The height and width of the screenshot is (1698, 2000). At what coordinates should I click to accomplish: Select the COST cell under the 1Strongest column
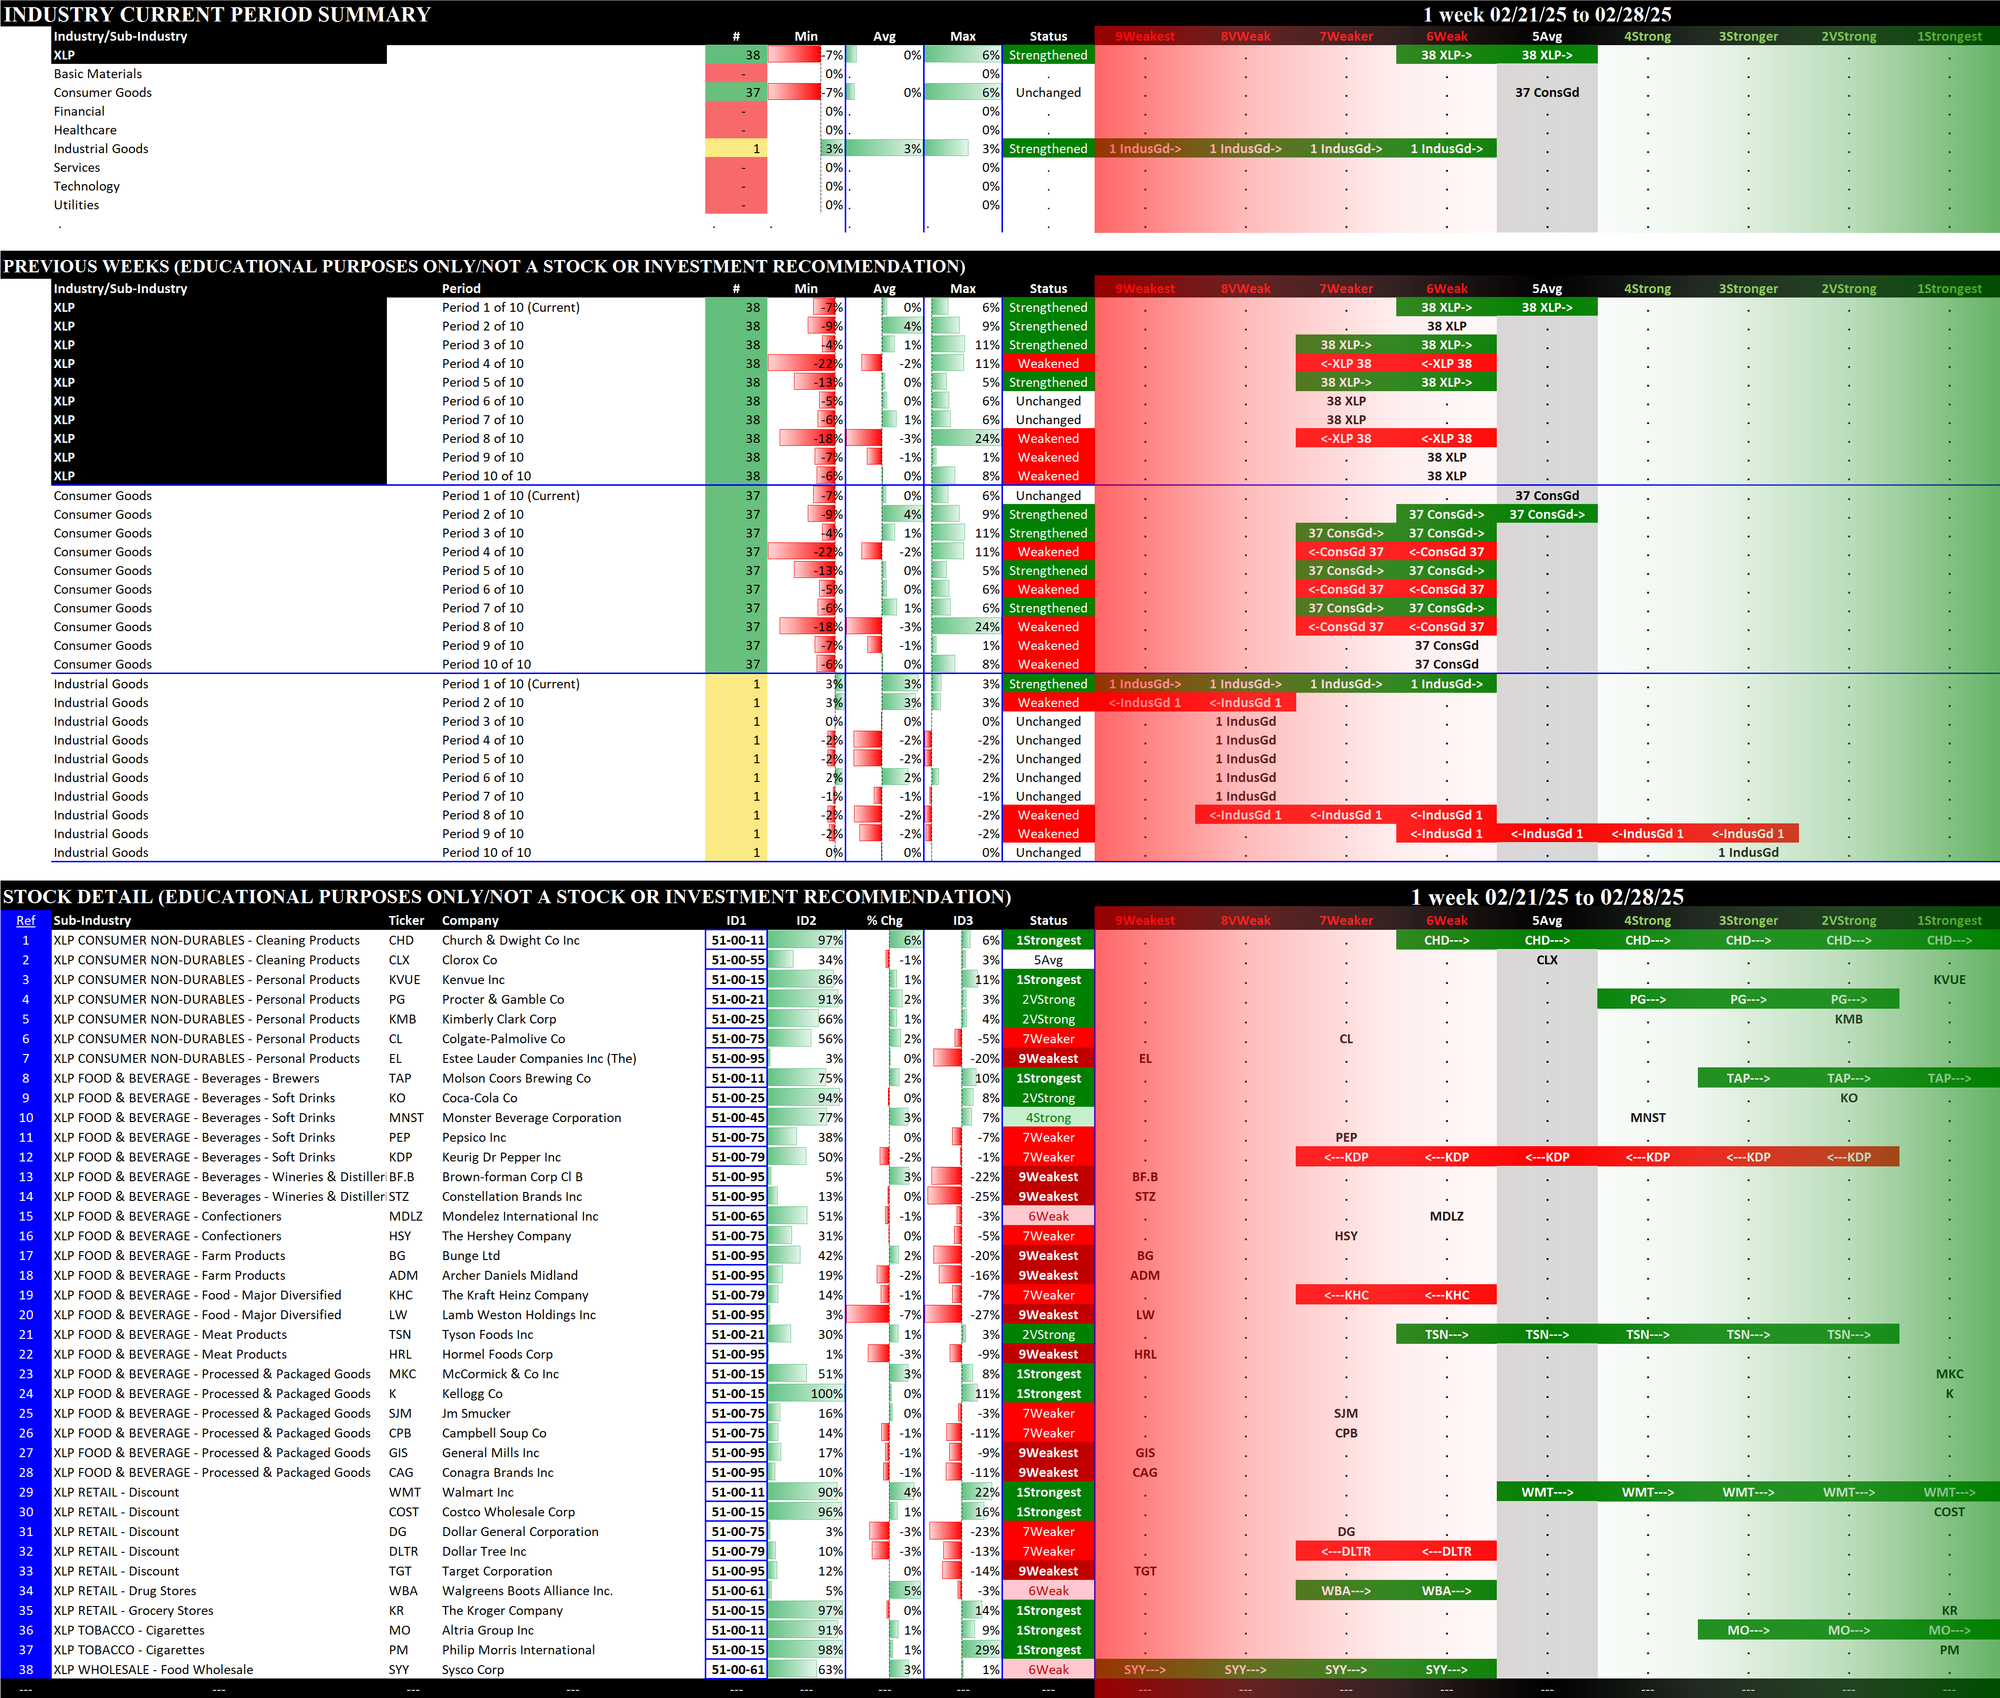coord(1948,1512)
